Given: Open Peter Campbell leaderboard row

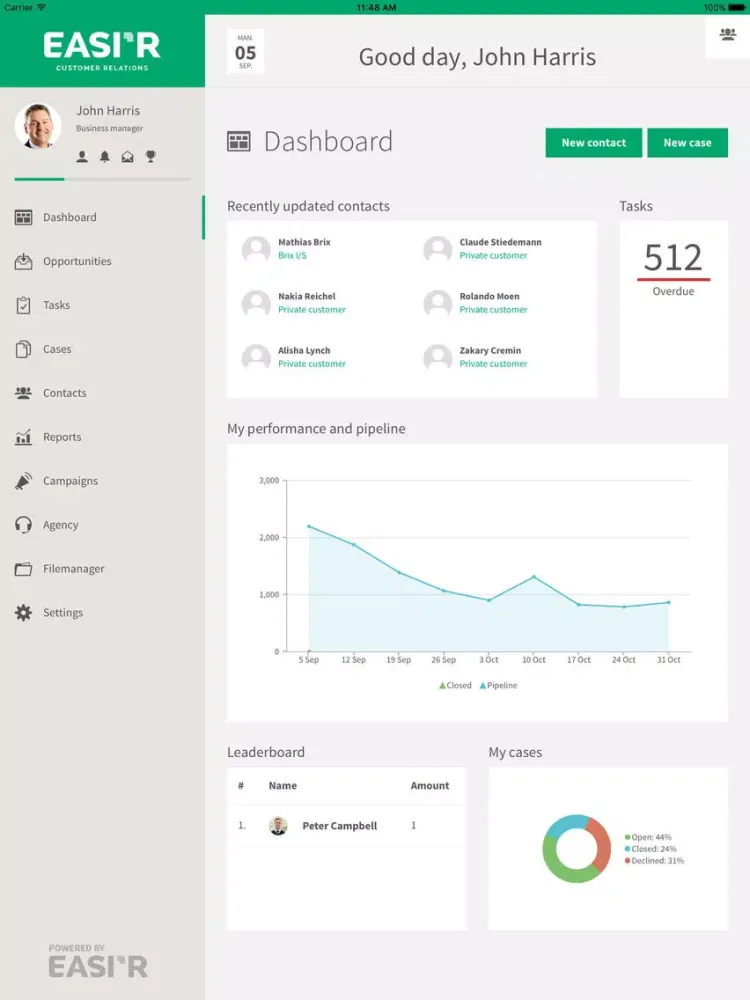Looking at the screenshot, I should tap(347, 826).
